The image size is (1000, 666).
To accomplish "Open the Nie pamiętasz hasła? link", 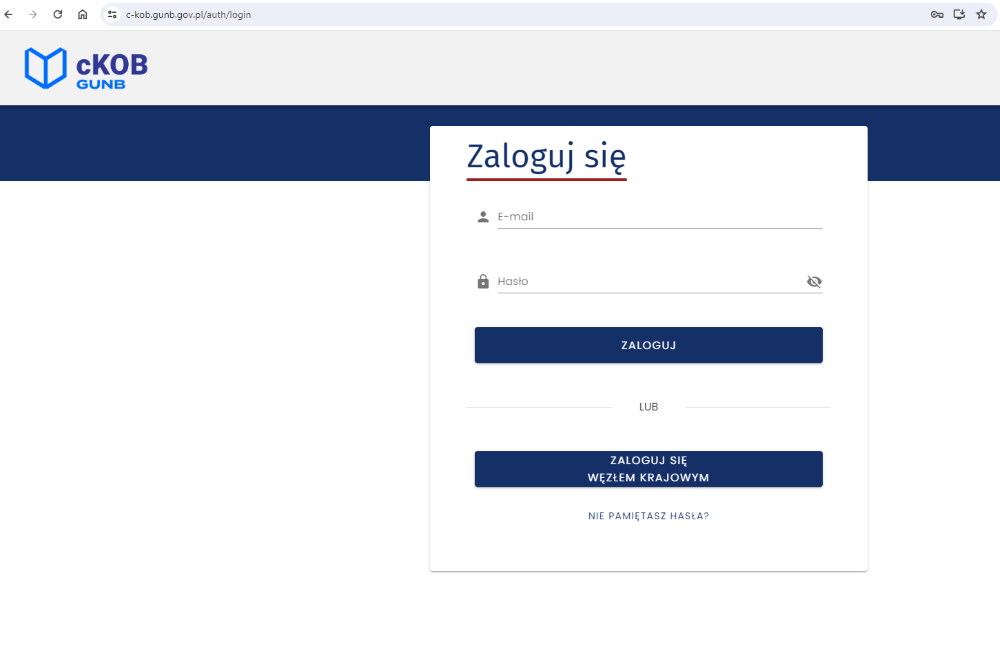I will point(648,516).
